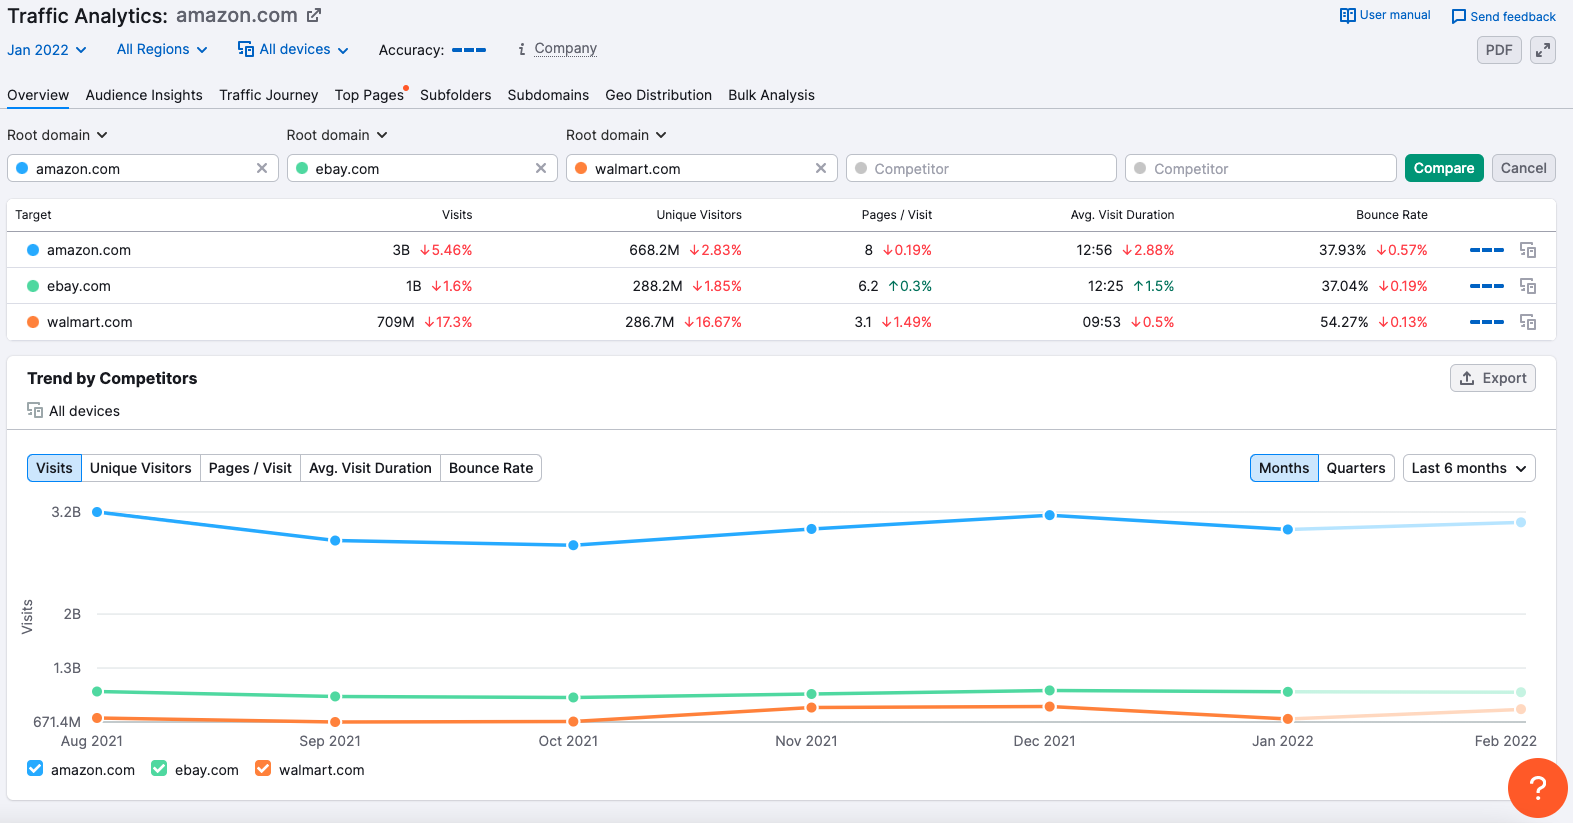This screenshot has height=823, width=1573.
Task: Click the green Compare button
Action: pyautogui.click(x=1444, y=168)
